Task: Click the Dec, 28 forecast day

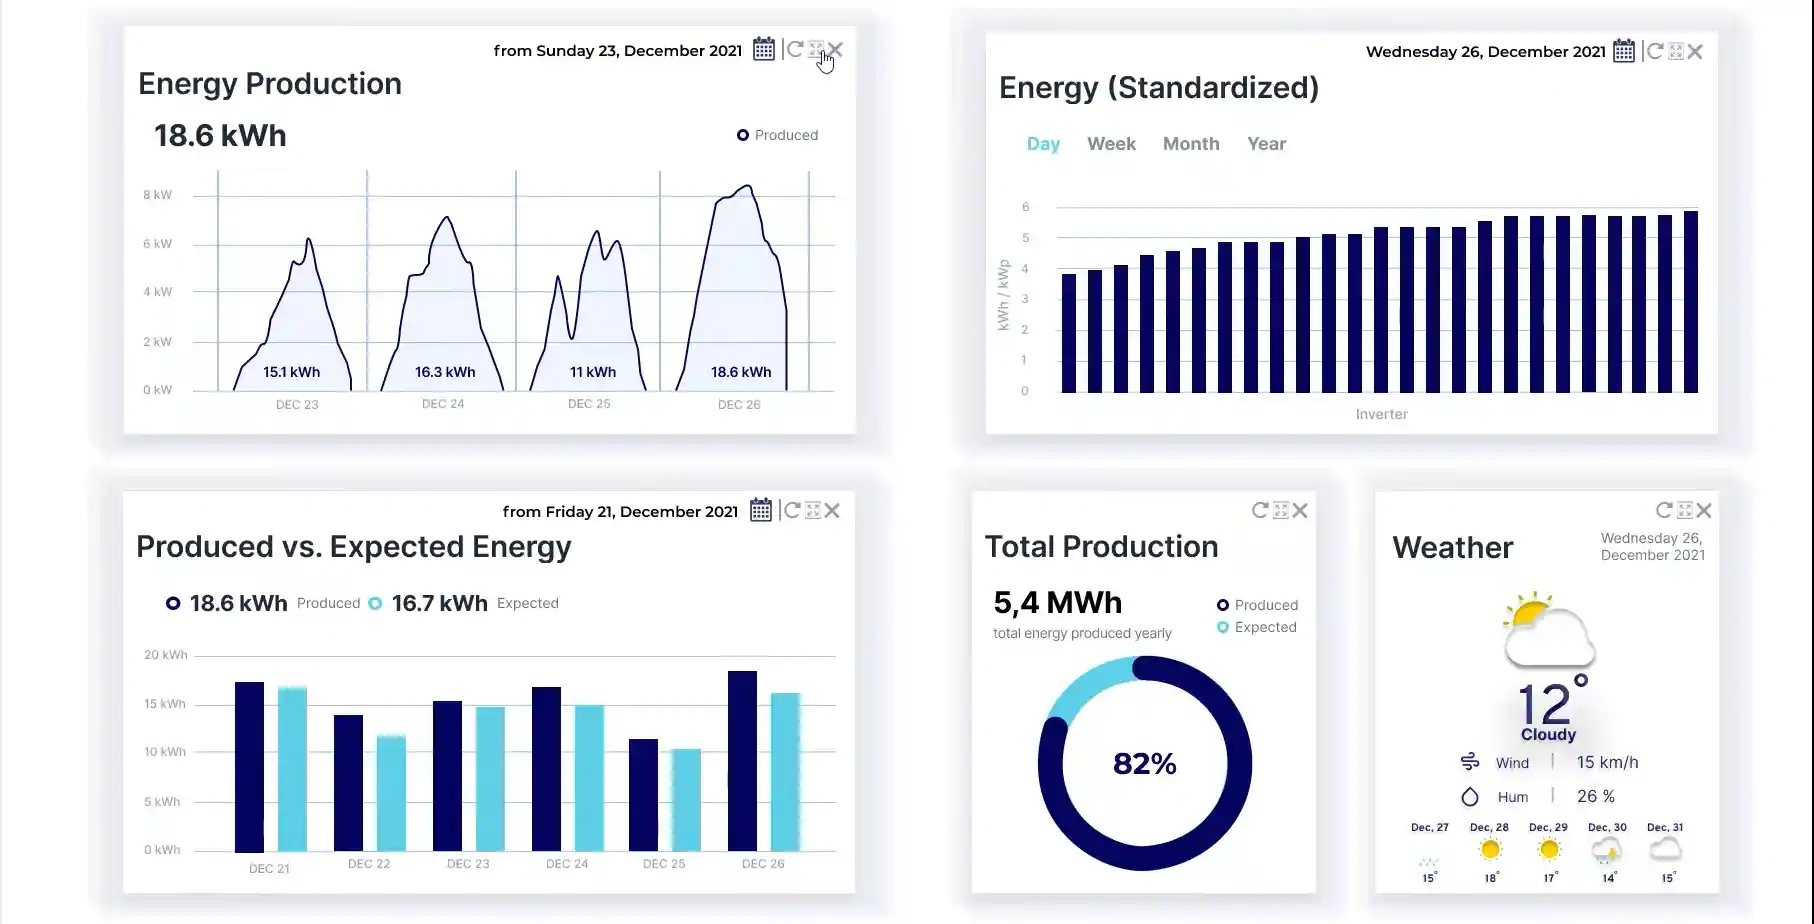Action: coord(1489,850)
